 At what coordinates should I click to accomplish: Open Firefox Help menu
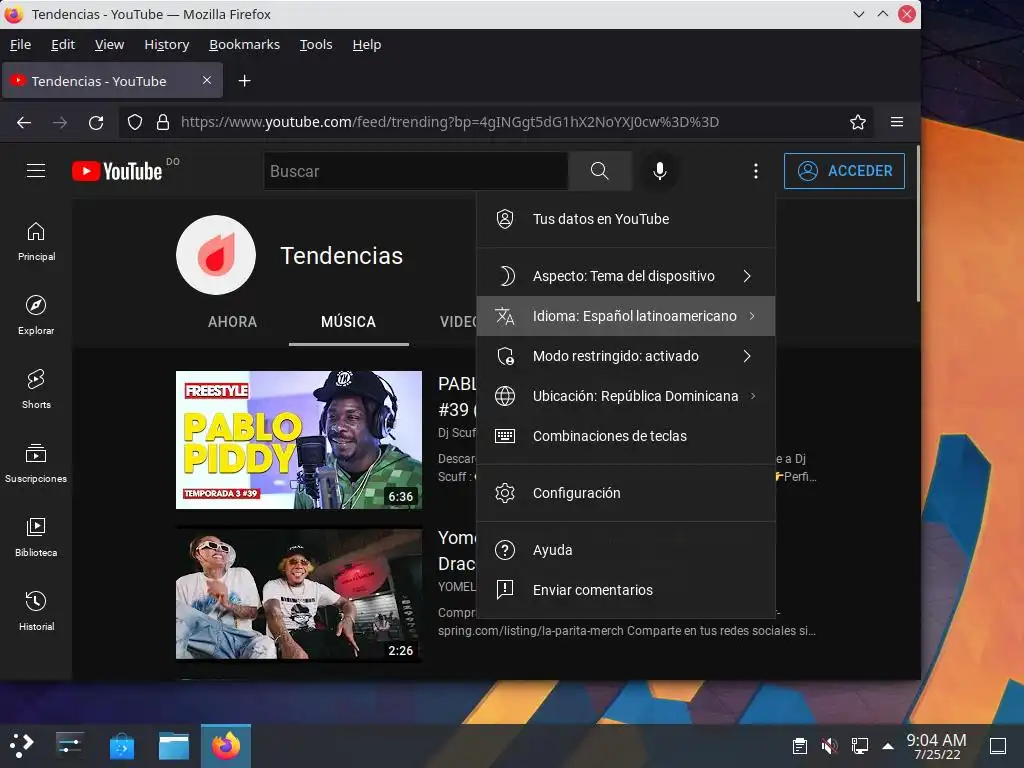366,44
